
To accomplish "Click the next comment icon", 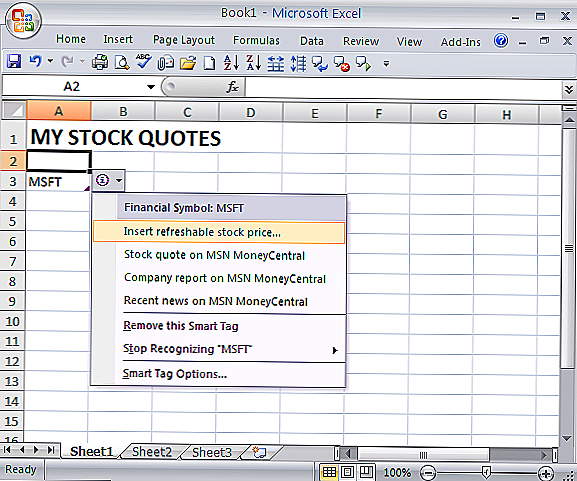I will tap(363, 64).
